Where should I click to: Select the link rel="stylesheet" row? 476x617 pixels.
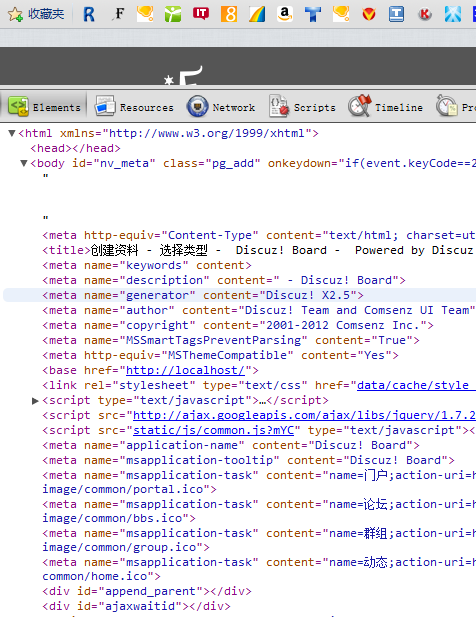click(259, 385)
